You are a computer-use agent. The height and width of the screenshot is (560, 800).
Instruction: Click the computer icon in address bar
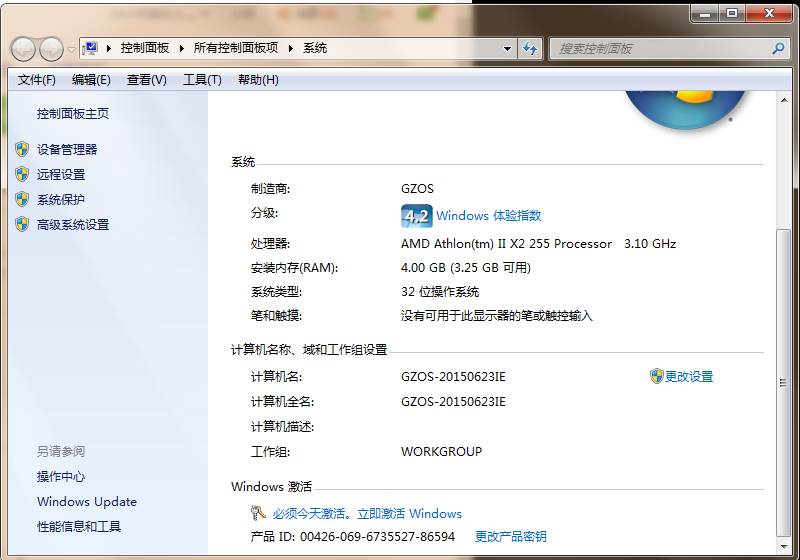[91, 48]
